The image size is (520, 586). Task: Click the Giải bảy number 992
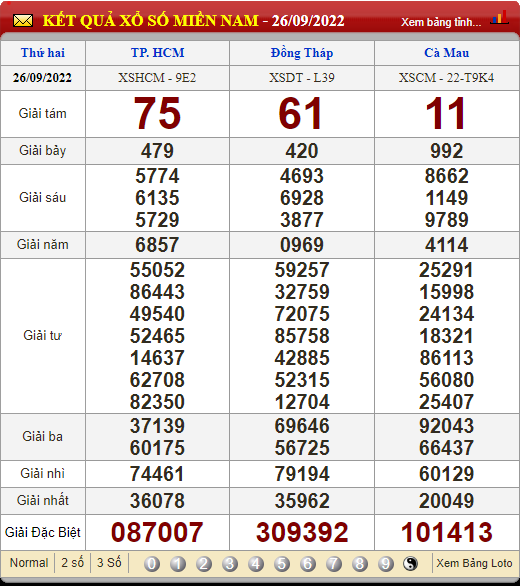447,151
